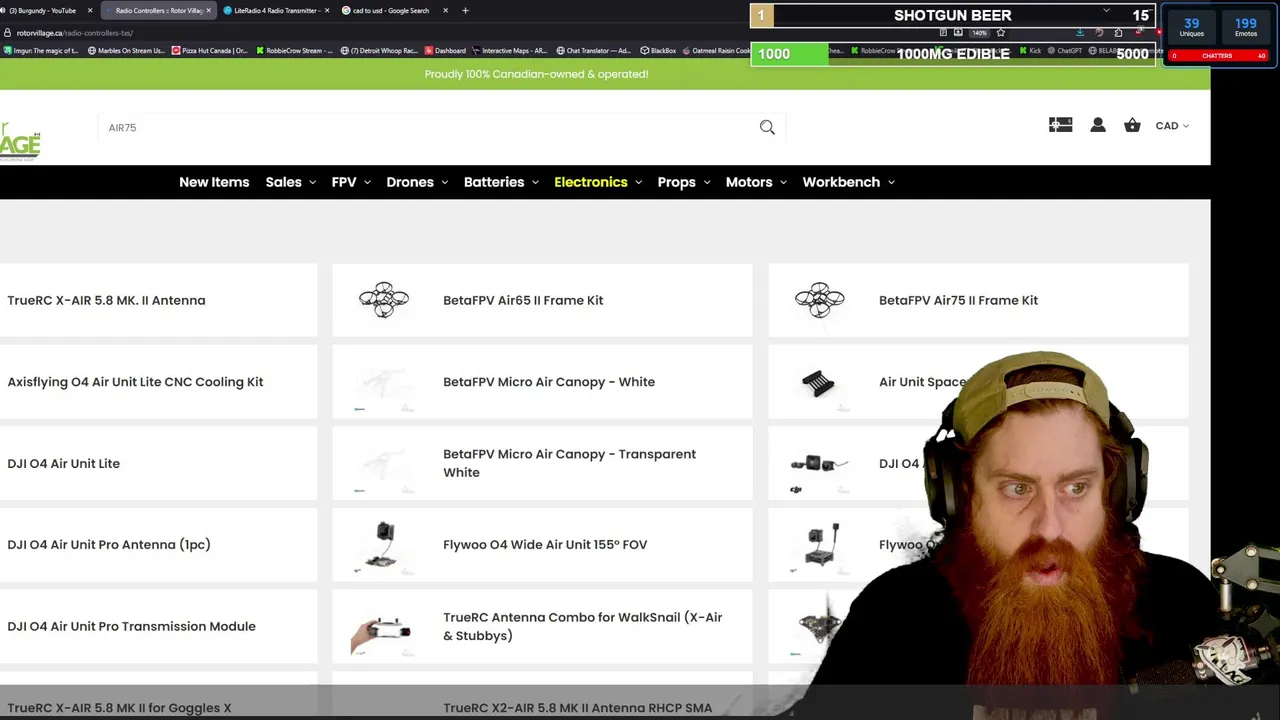Switch to the Burgundy YouTube tab

(42, 10)
